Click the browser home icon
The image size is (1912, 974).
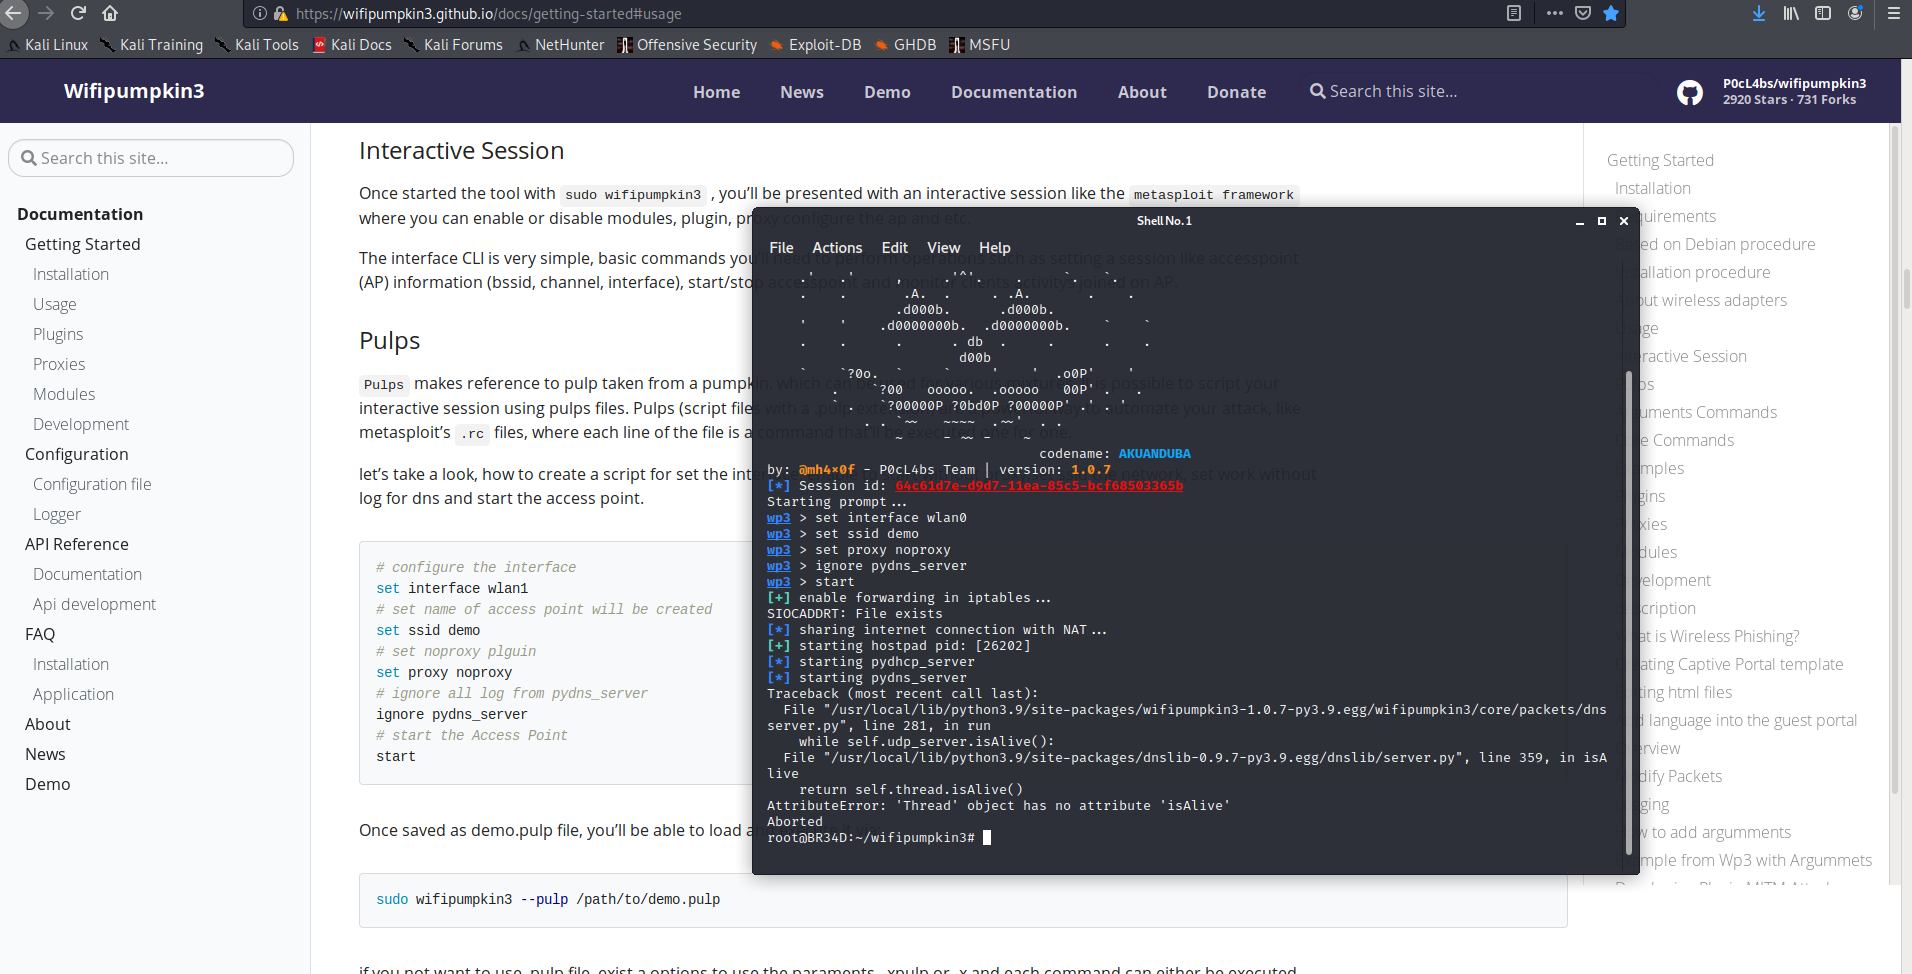(110, 13)
